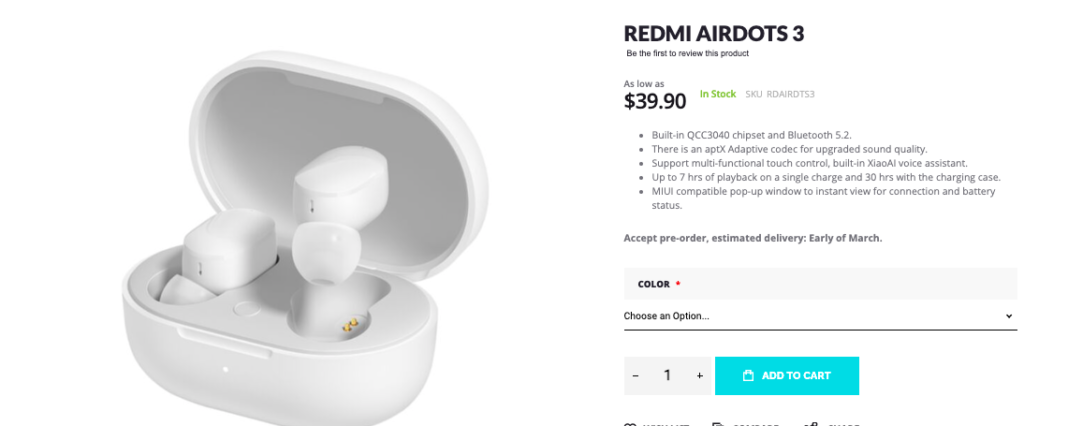Click the quantity input field
This screenshot has height=426, width=1068.
point(667,376)
